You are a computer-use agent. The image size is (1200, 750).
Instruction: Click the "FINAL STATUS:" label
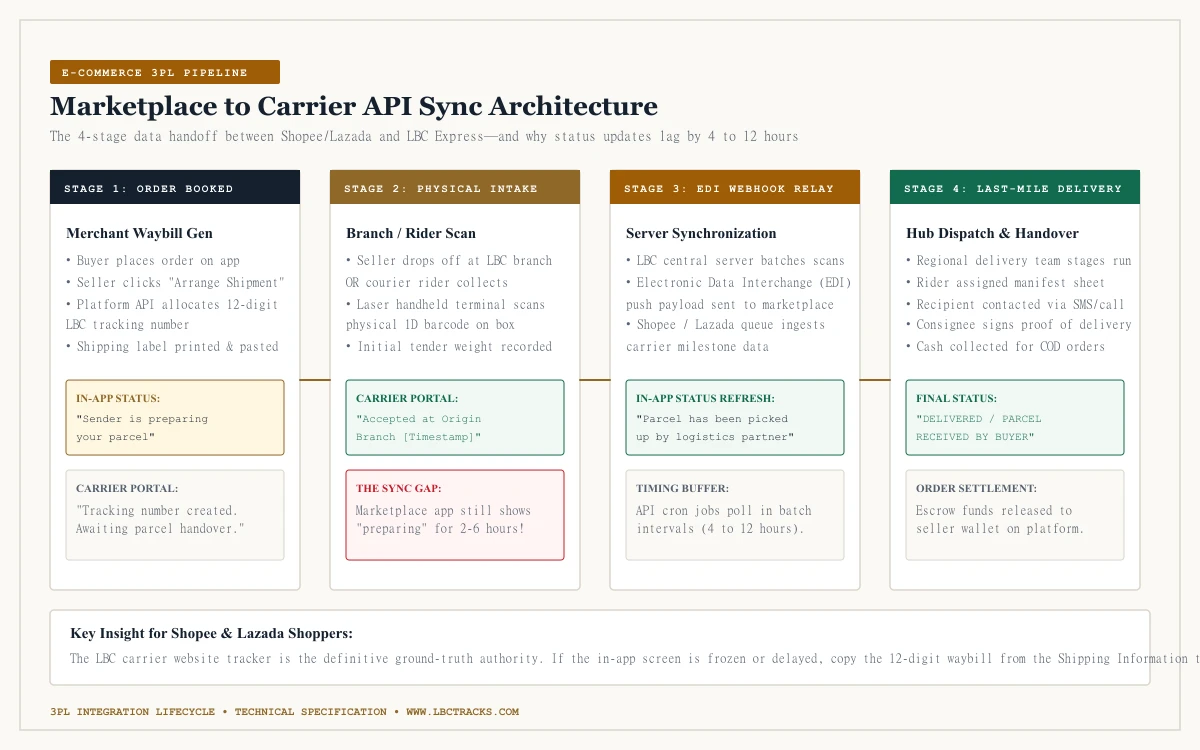point(956,399)
